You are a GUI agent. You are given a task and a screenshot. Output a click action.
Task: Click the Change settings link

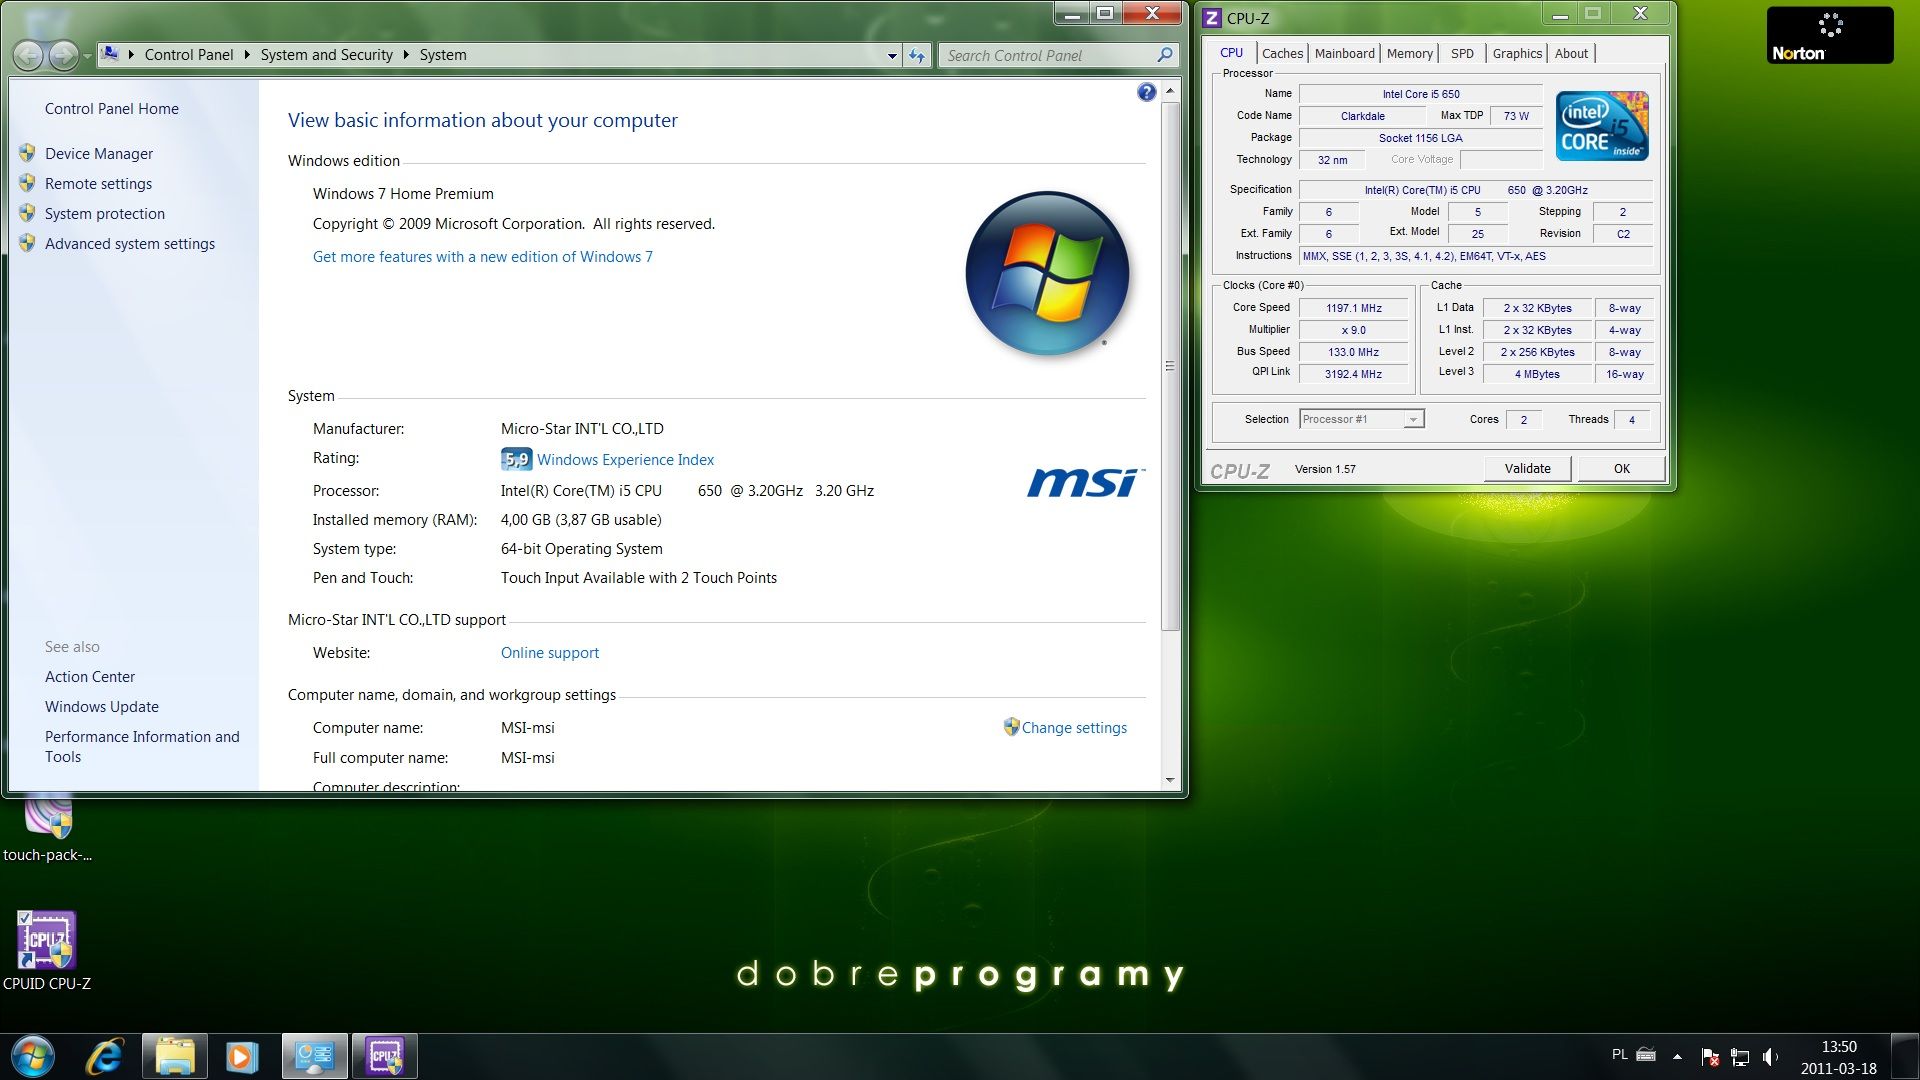click(x=1073, y=728)
